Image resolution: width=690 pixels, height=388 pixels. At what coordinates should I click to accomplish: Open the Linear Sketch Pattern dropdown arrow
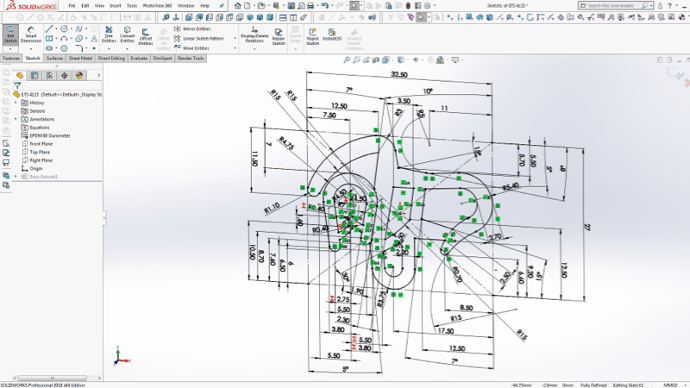(x=235, y=39)
